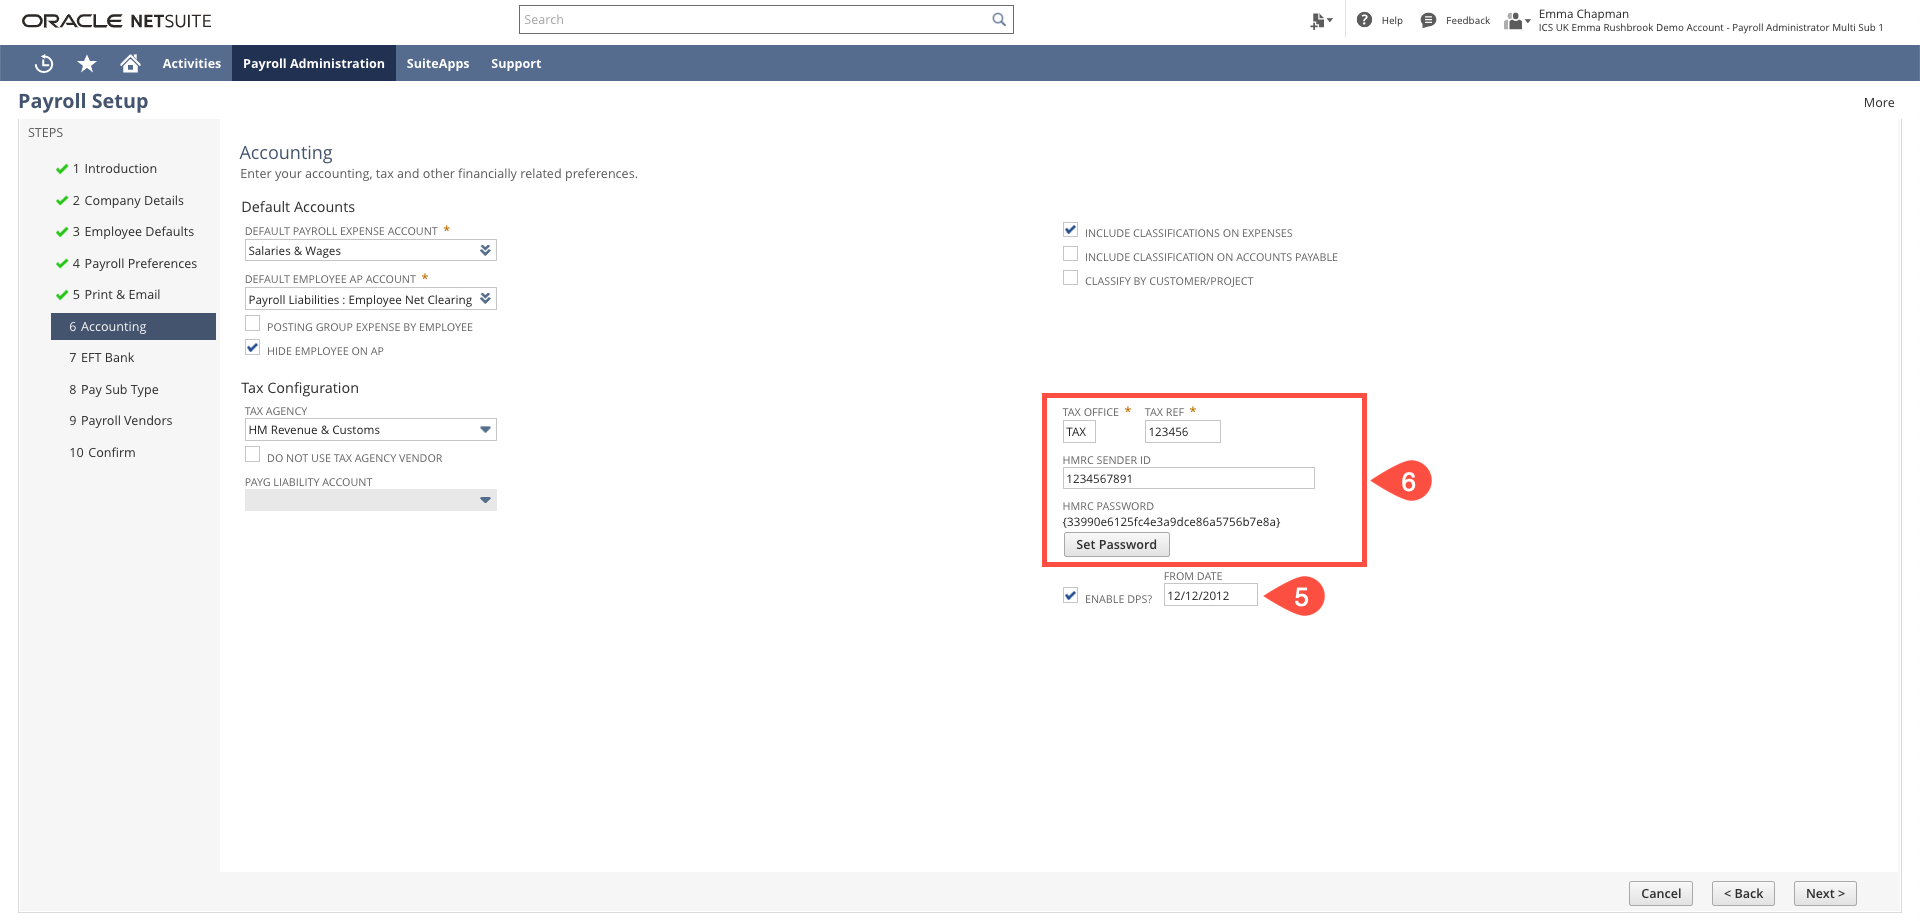Open the Create New quick-add icon
Image resolution: width=1920 pixels, height=921 pixels.
coord(1317,19)
